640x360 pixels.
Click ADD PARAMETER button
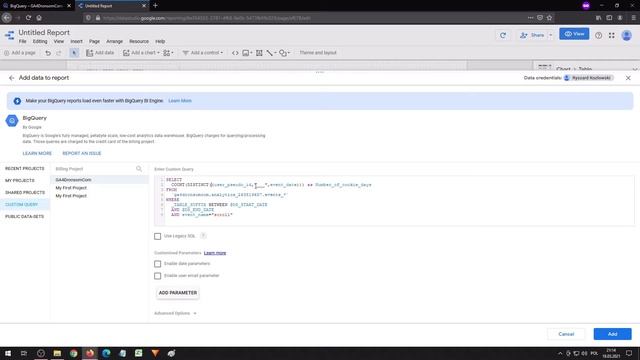click(178, 293)
